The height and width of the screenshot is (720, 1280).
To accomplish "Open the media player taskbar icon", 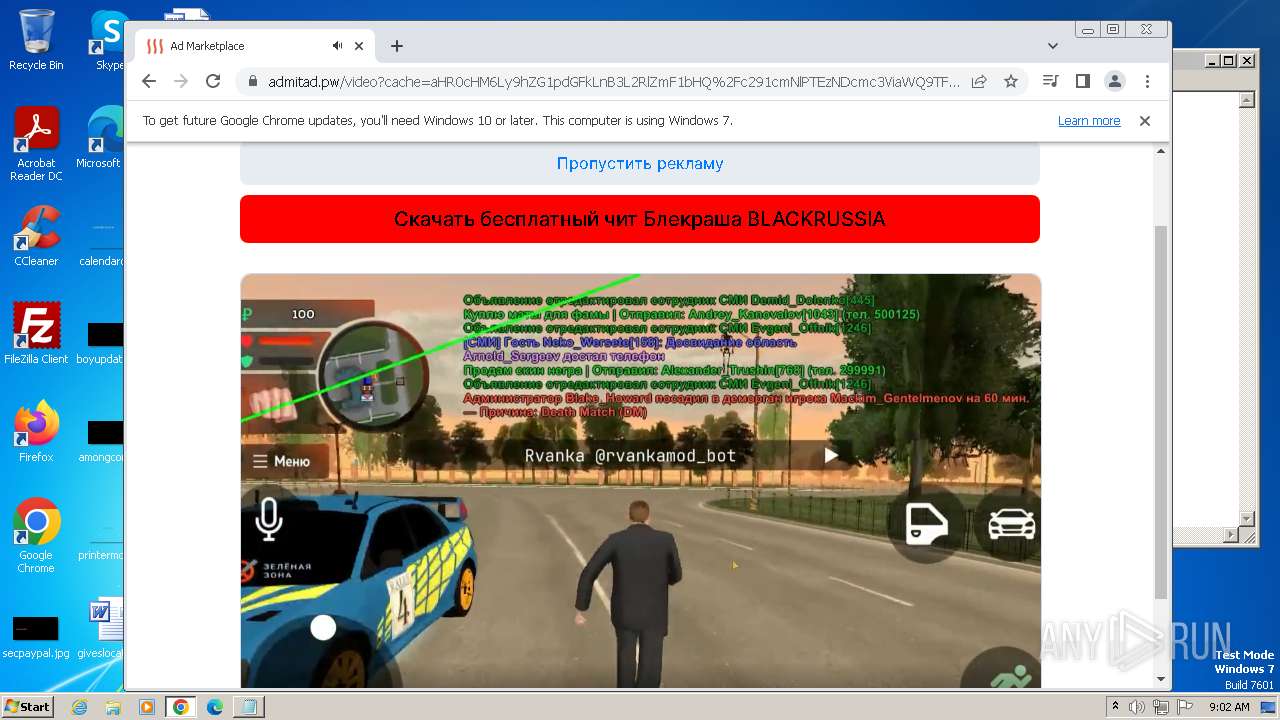I will [x=147, y=707].
